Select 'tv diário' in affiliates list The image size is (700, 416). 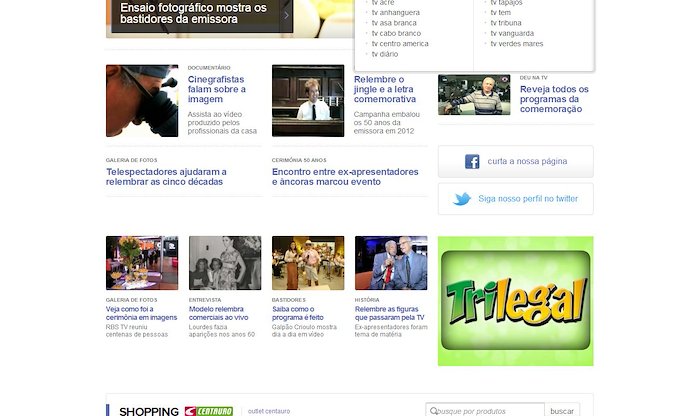[384, 54]
